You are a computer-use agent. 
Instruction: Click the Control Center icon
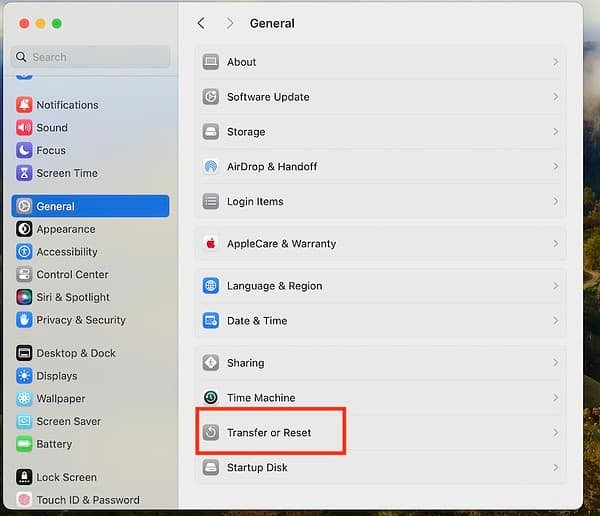(x=24, y=274)
